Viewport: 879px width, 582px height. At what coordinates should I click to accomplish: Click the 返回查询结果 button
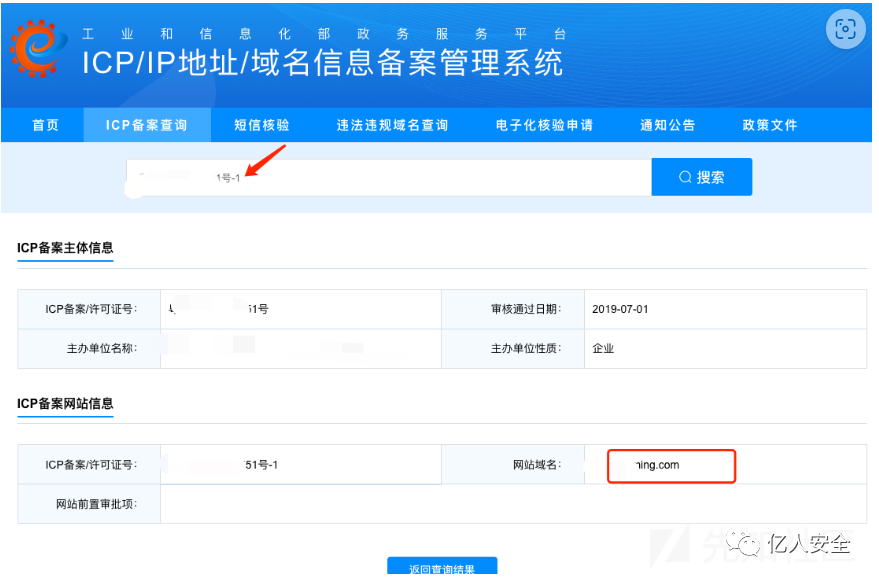(441, 568)
